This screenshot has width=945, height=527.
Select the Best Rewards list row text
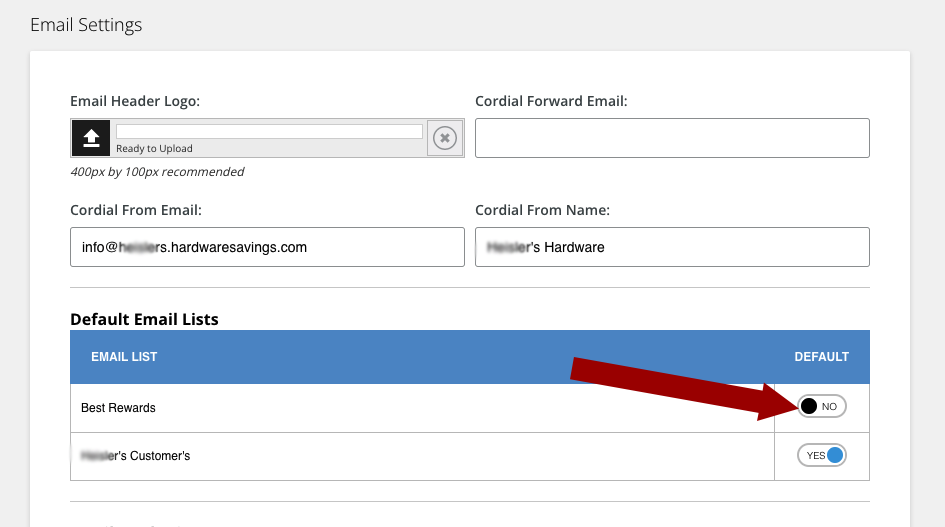[x=118, y=408]
